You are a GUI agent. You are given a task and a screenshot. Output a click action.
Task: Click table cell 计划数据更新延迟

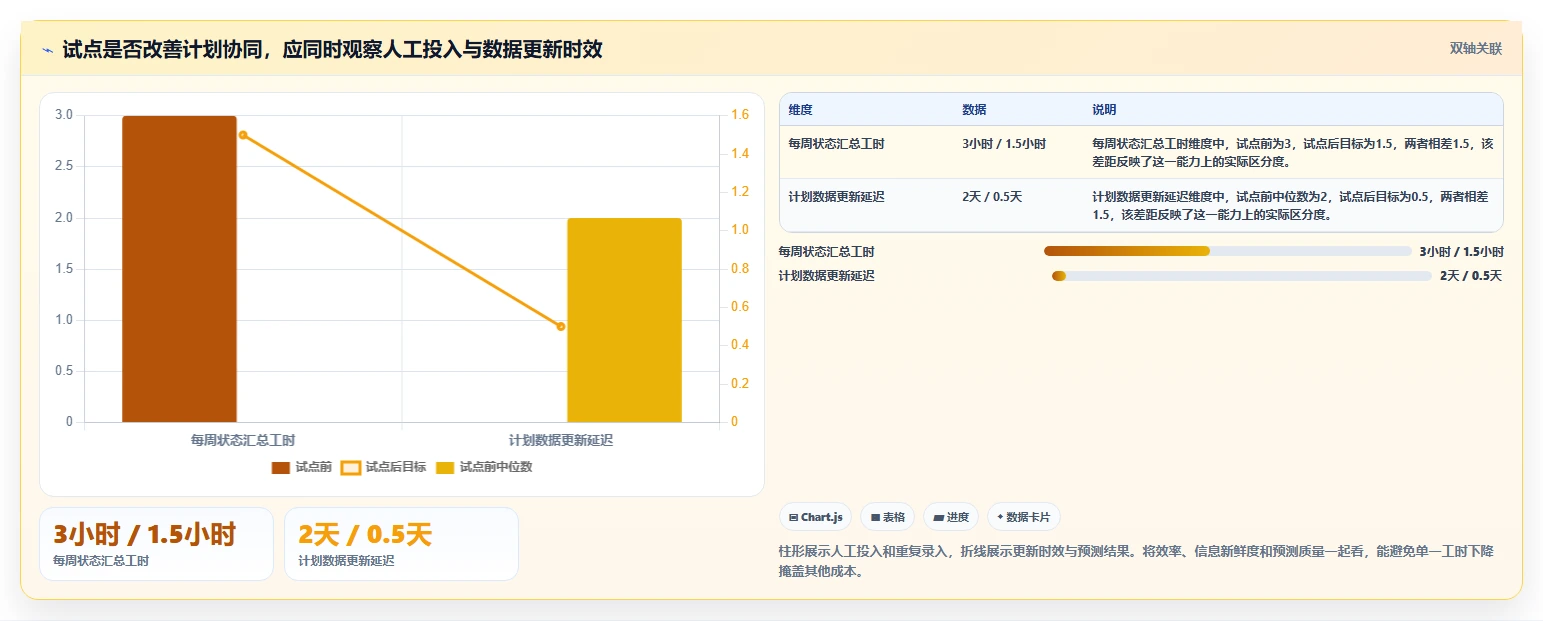point(836,197)
